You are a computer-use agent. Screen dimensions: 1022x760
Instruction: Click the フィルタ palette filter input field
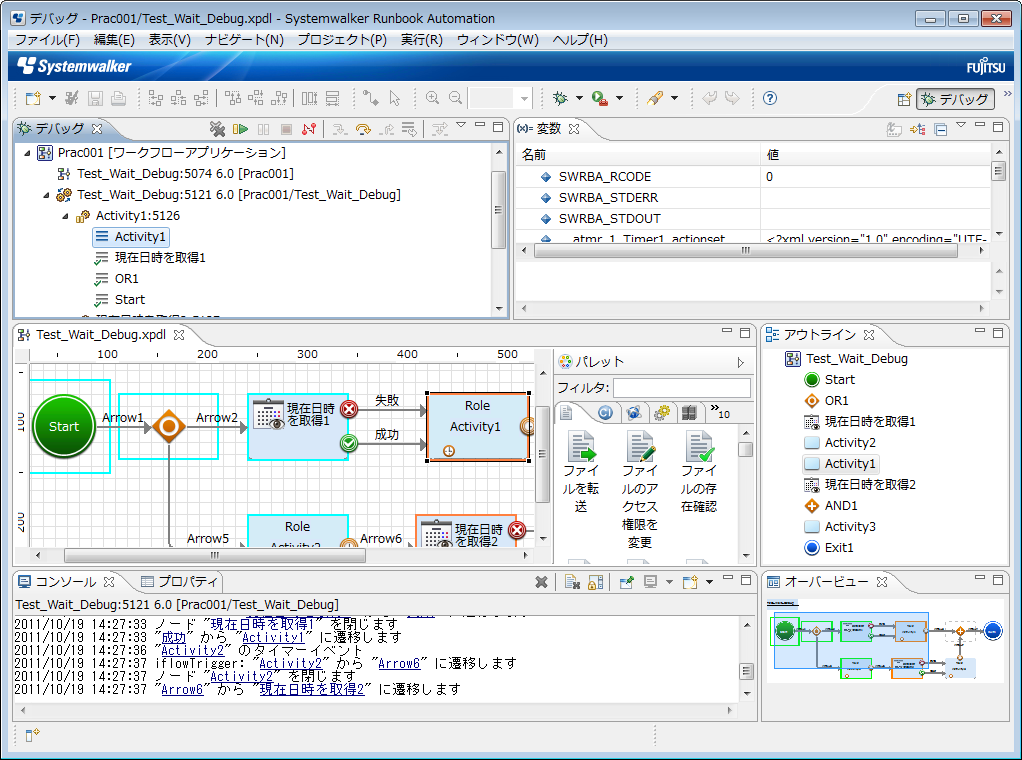(x=682, y=388)
